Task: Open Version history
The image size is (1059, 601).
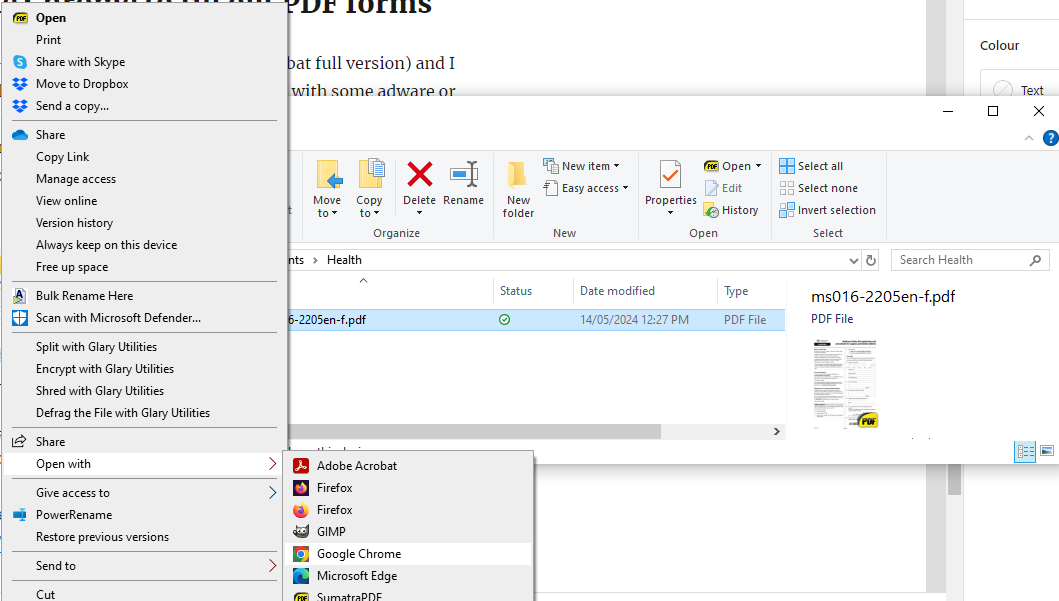Action: [x=144, y=223]
